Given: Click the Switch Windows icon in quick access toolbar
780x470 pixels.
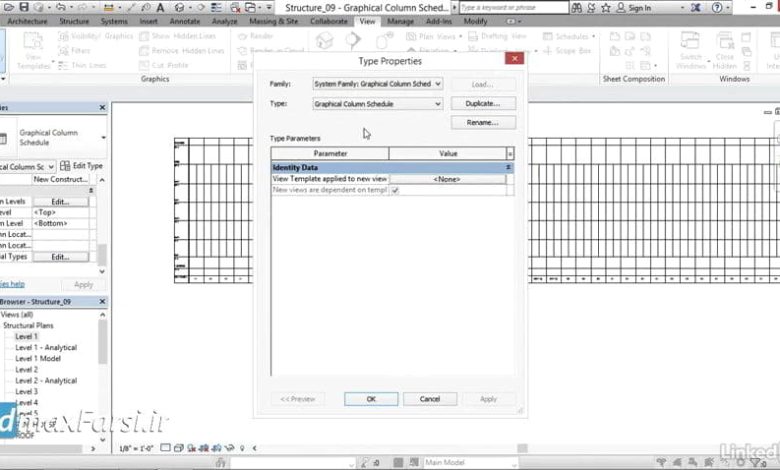Looking at the screenshot, I should (x=251, y=7).
